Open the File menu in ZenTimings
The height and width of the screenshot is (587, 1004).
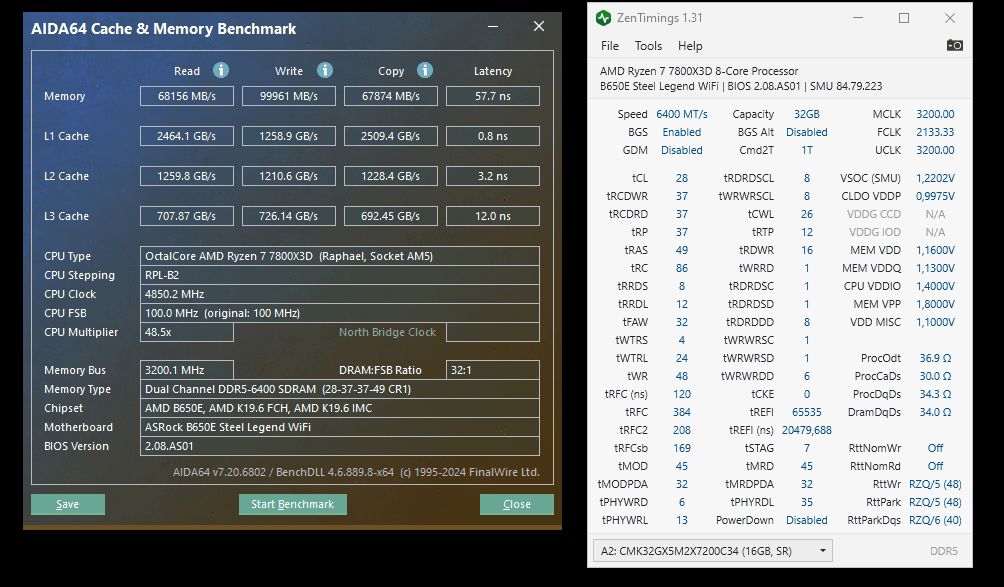(x=610, y=46)
